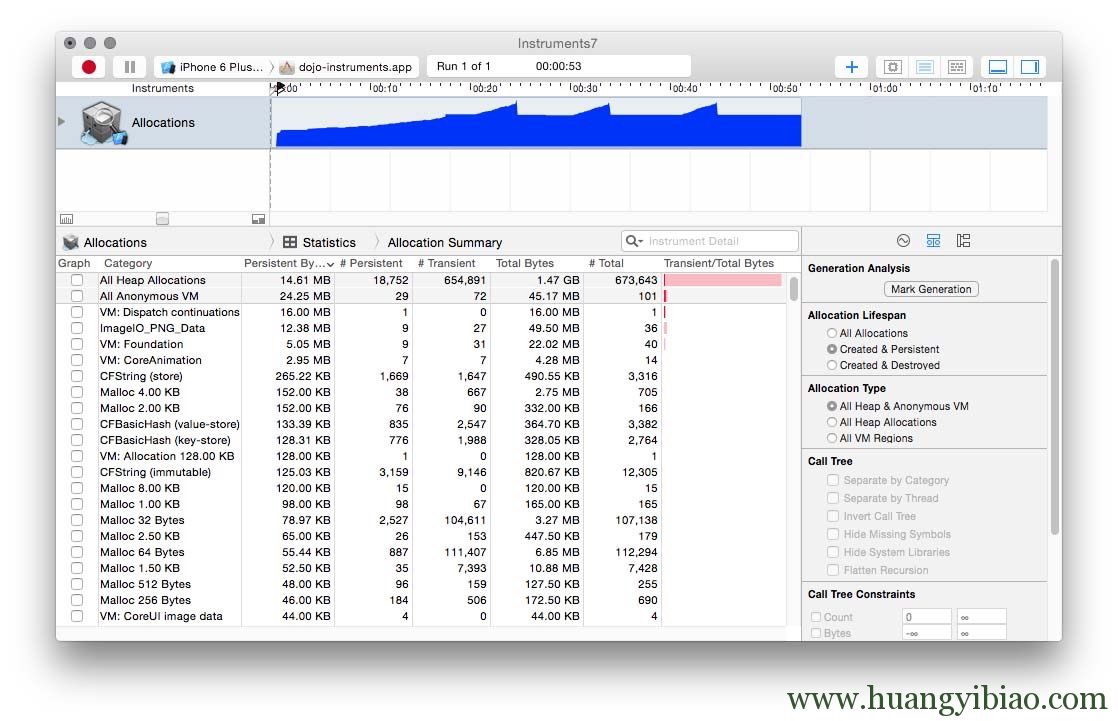Add an instrument with the plus button
1118x721 pixels.
coord(851,67)
